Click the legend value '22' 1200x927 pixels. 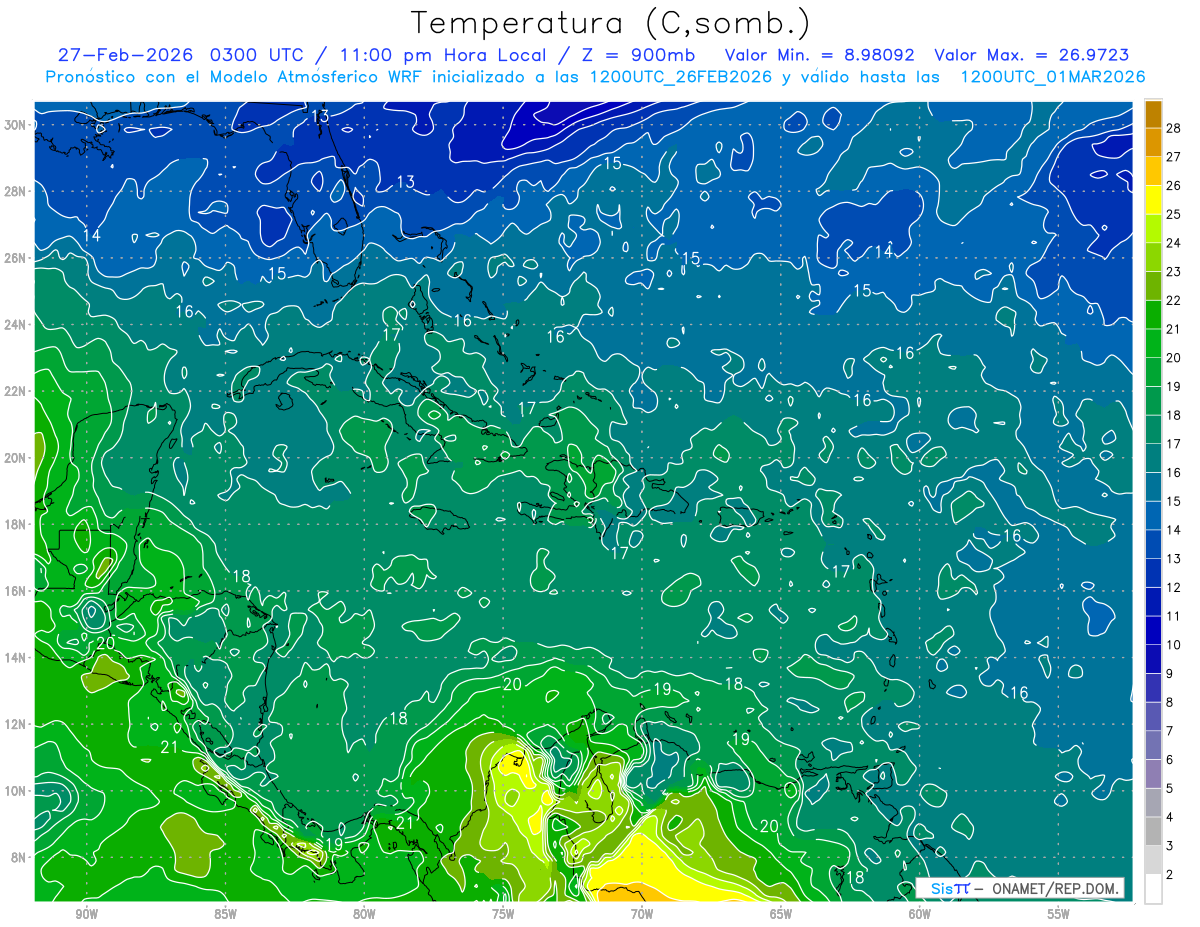pyautogui.click(x=1174, y=300)
